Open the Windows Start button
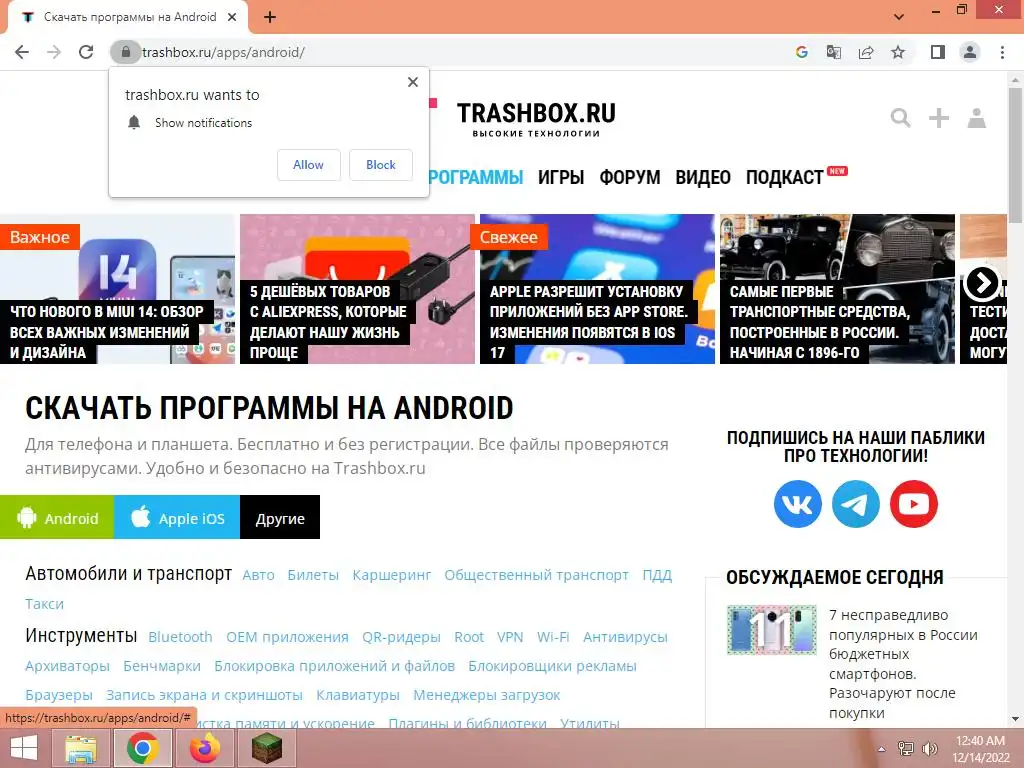The width and height of the screenshot is (1024, 768). coord(24,748)
